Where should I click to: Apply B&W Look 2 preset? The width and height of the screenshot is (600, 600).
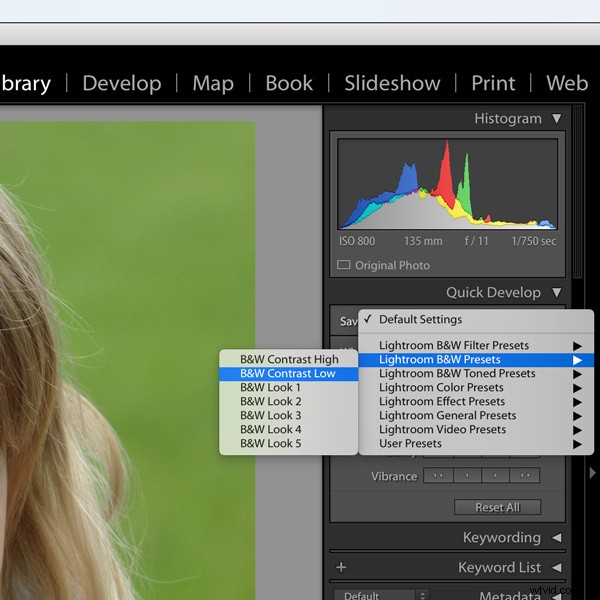289,401
